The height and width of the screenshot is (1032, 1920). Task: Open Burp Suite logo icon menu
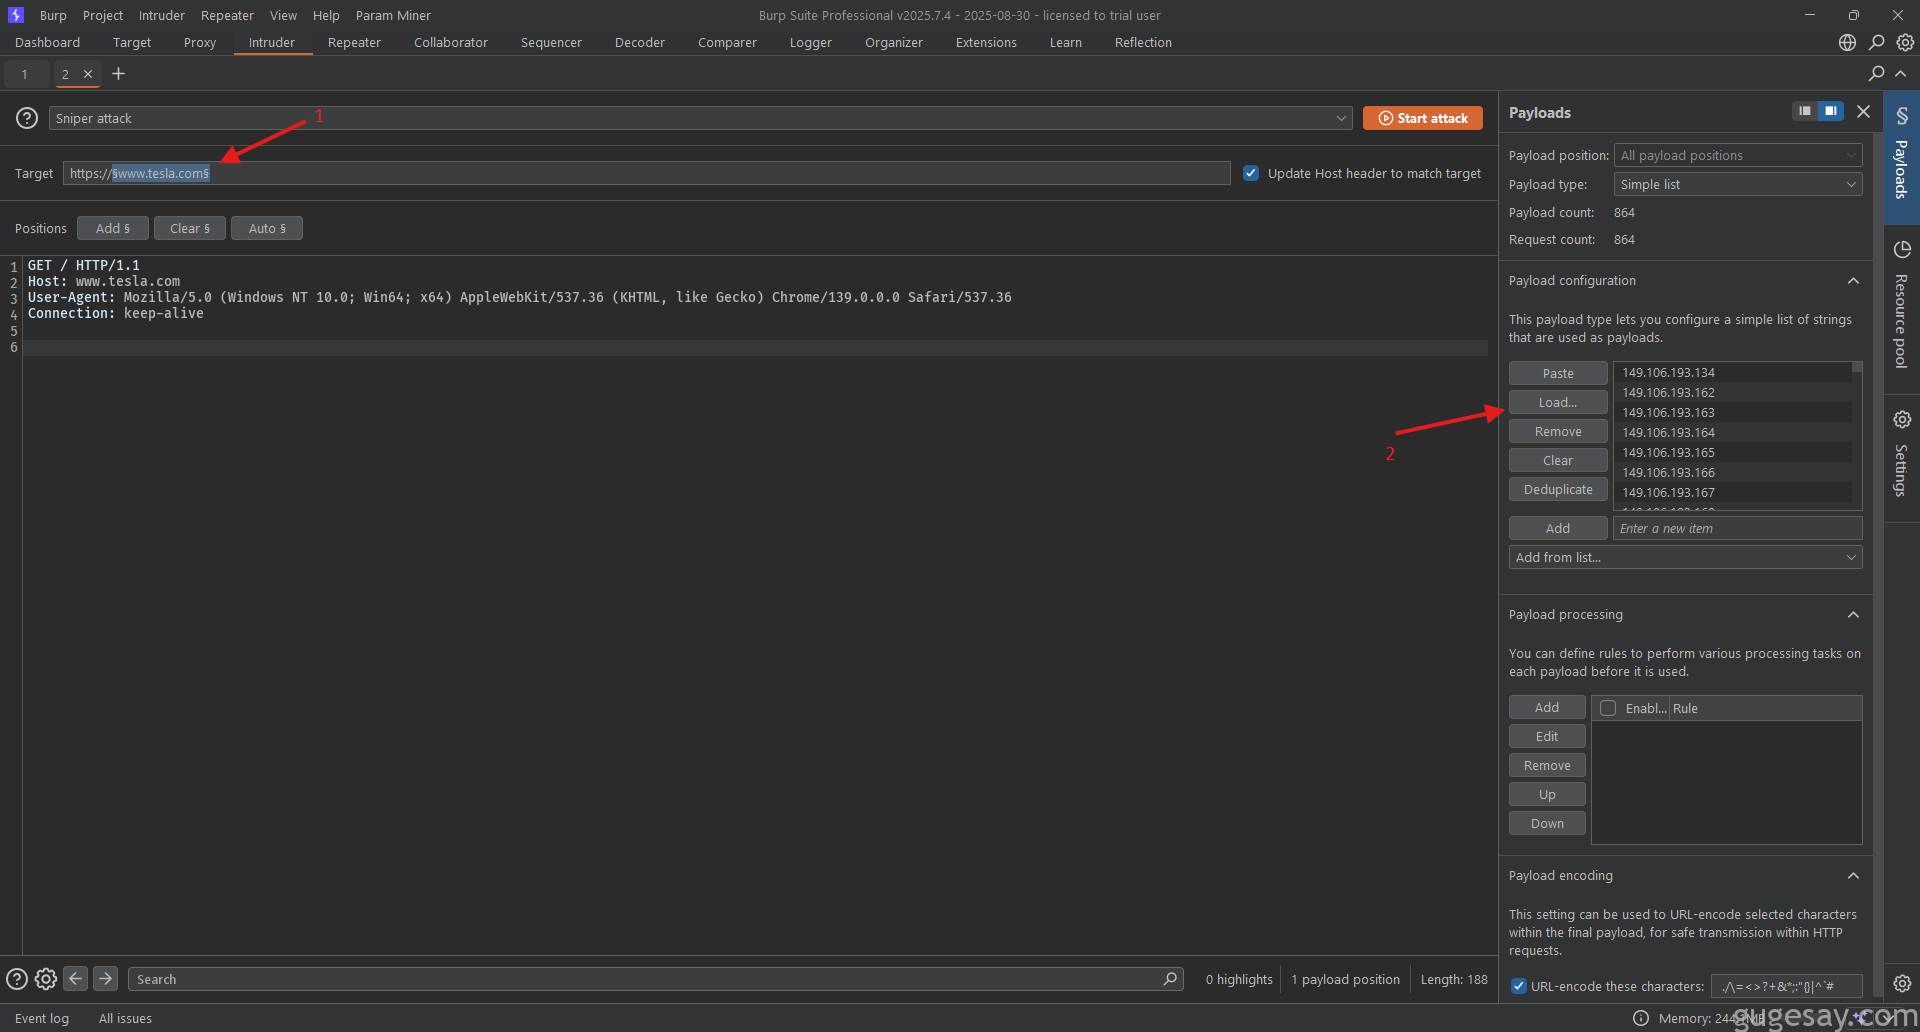pyautogui.click(x=16, y=15)
